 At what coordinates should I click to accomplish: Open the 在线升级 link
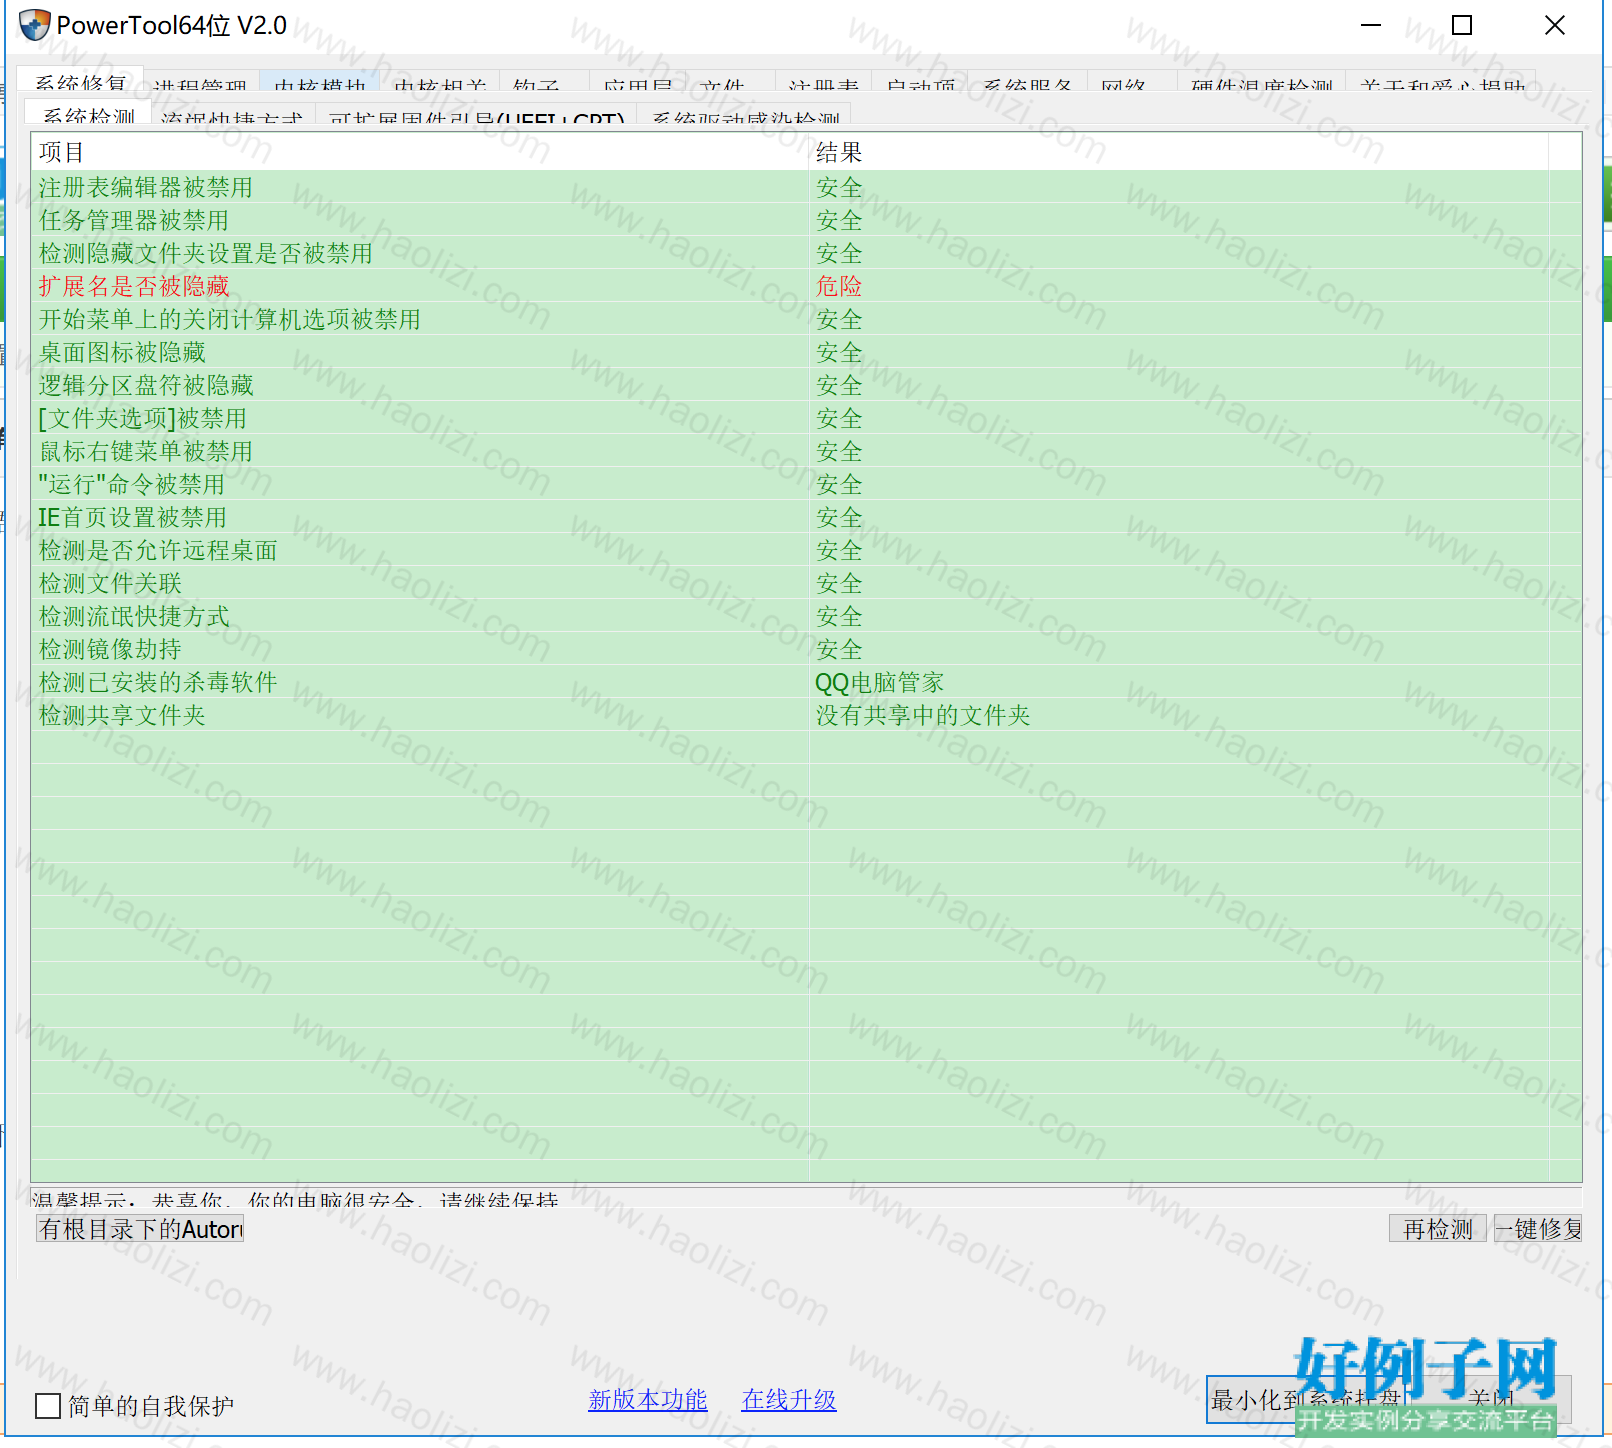[789, 1400]
